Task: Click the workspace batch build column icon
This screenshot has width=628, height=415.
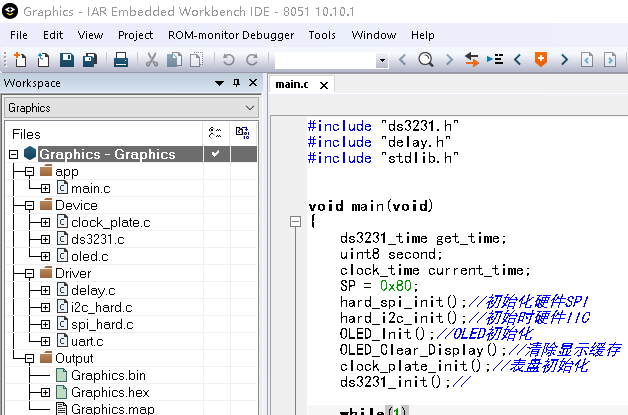Action: pyautogui.click(x=243, y=133)
